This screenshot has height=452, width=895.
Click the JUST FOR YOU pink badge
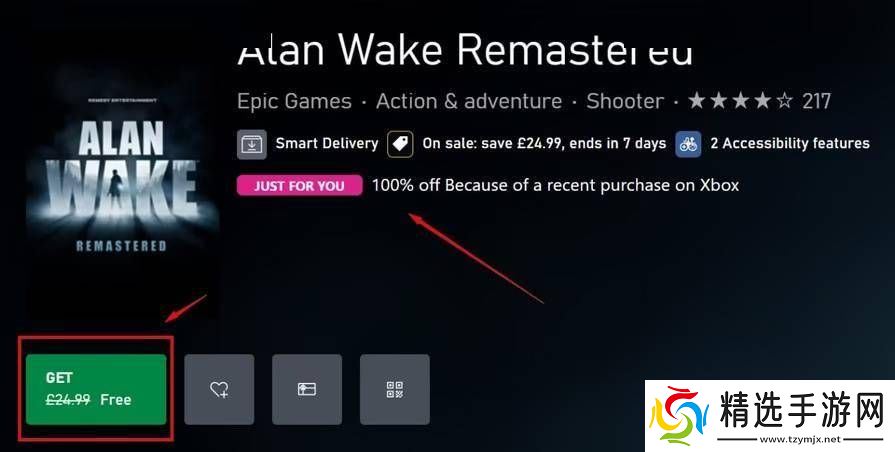300,185
